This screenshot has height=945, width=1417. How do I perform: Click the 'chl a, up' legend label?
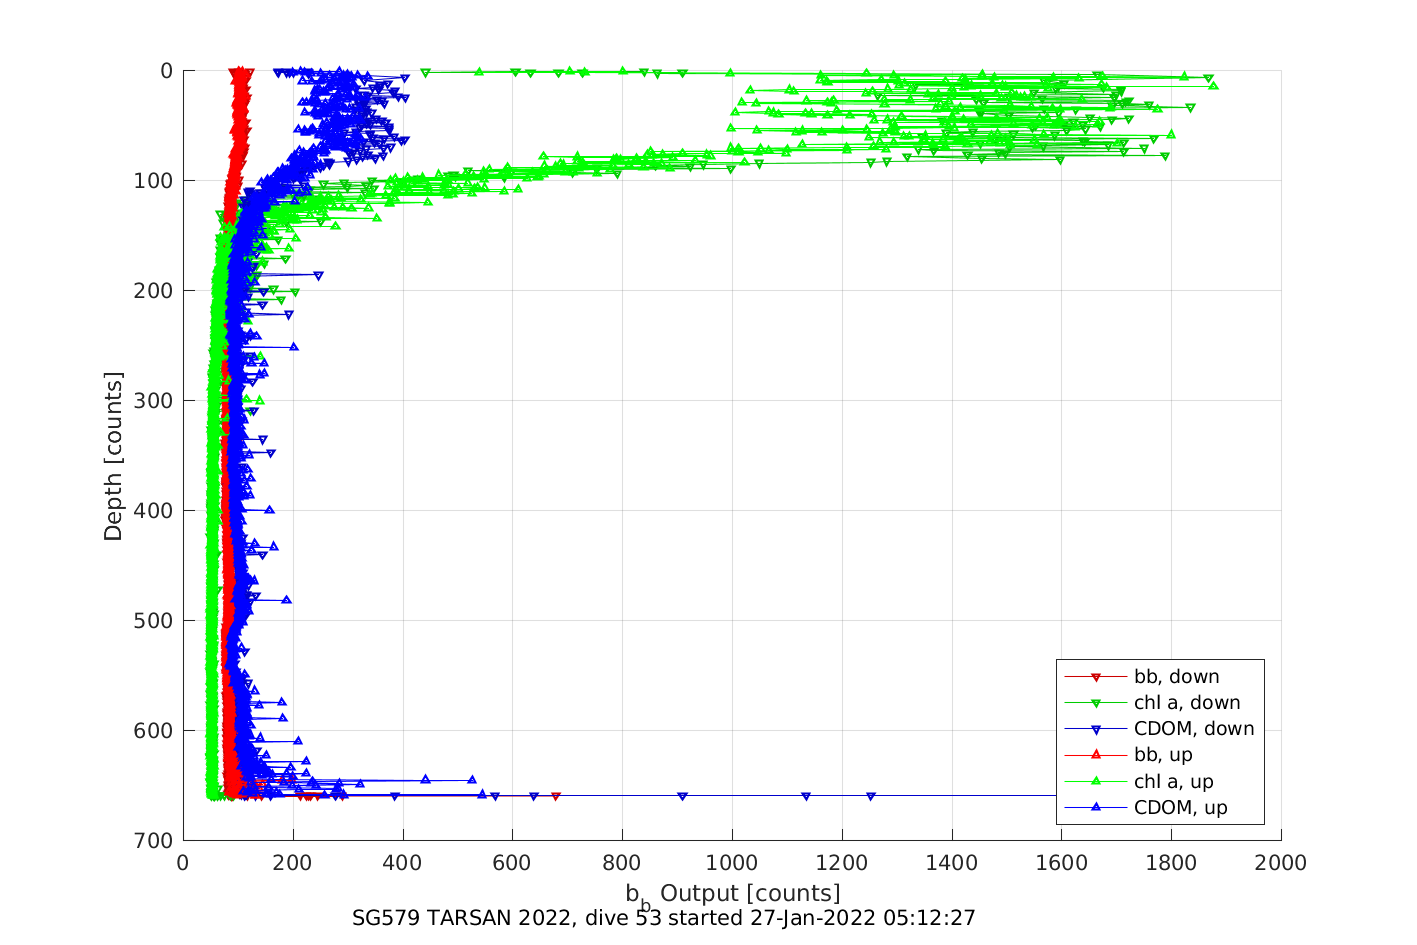[x=1174, y=782]
